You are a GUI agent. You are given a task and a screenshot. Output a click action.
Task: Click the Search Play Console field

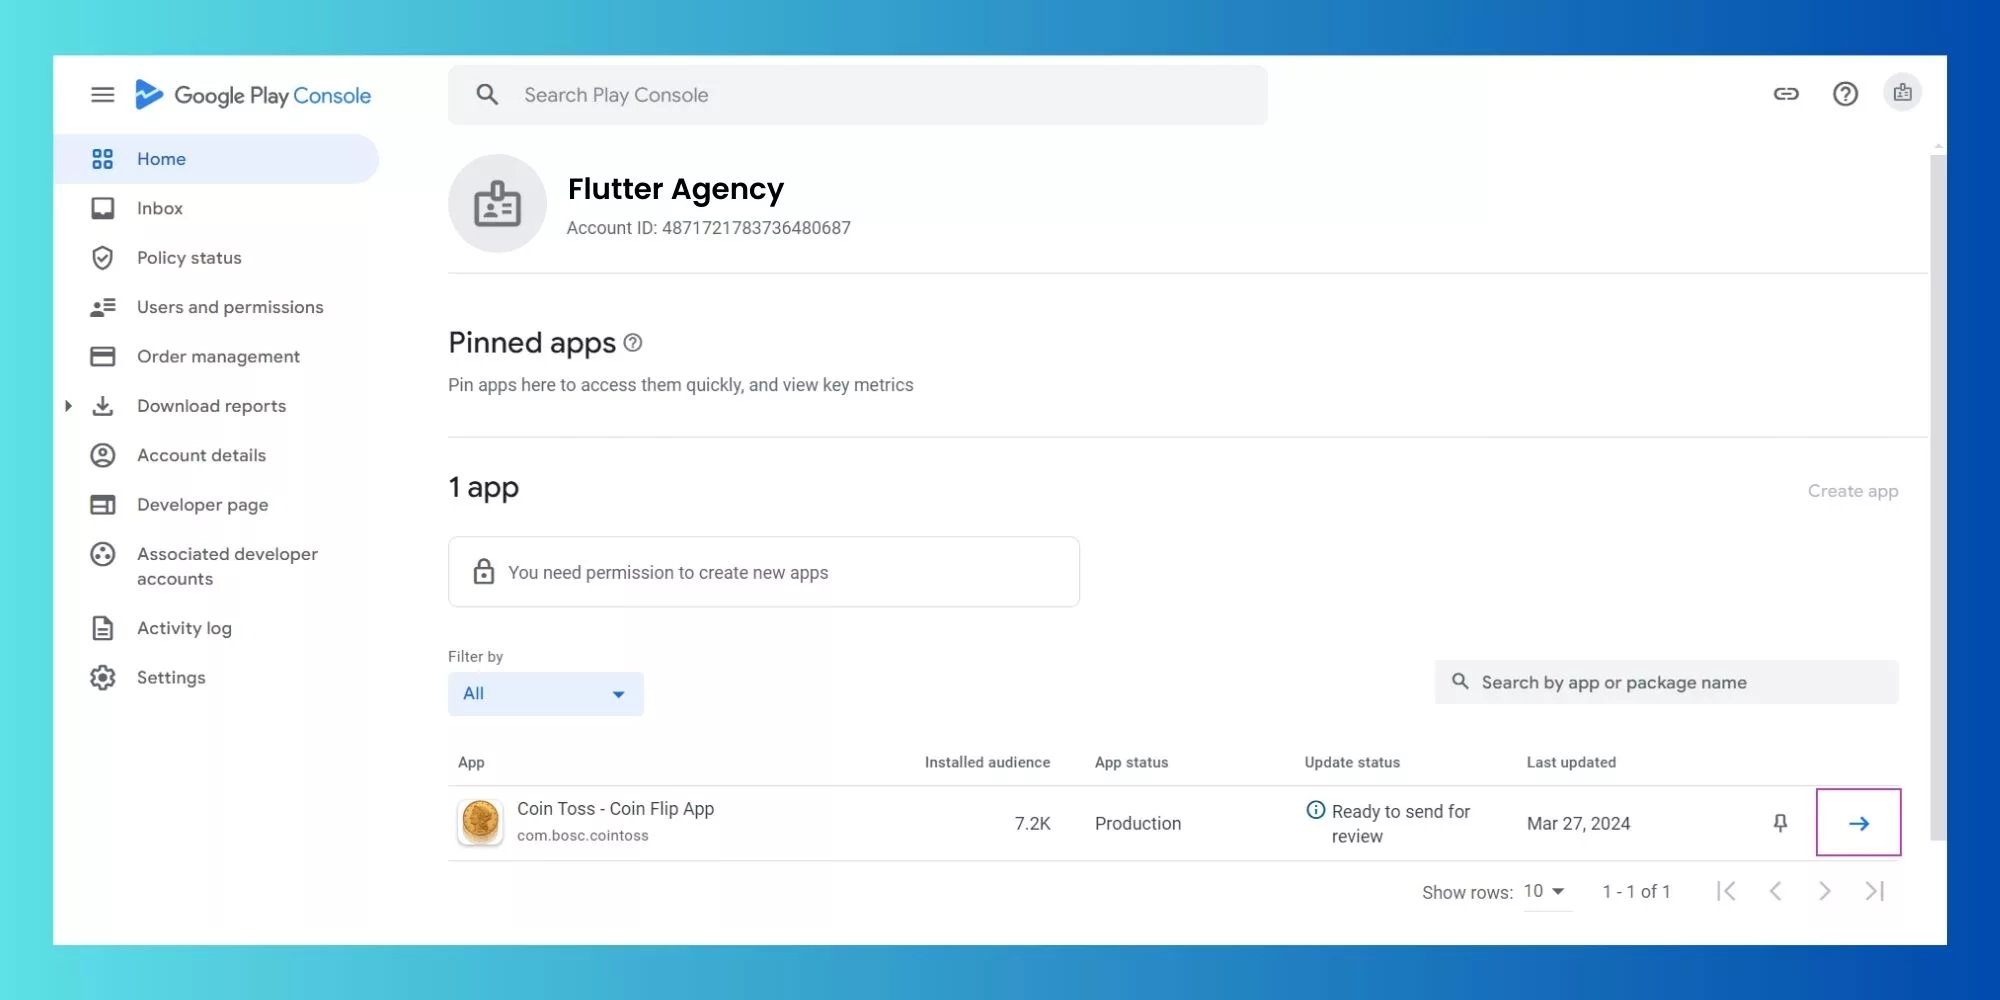[x=857, y=95]
